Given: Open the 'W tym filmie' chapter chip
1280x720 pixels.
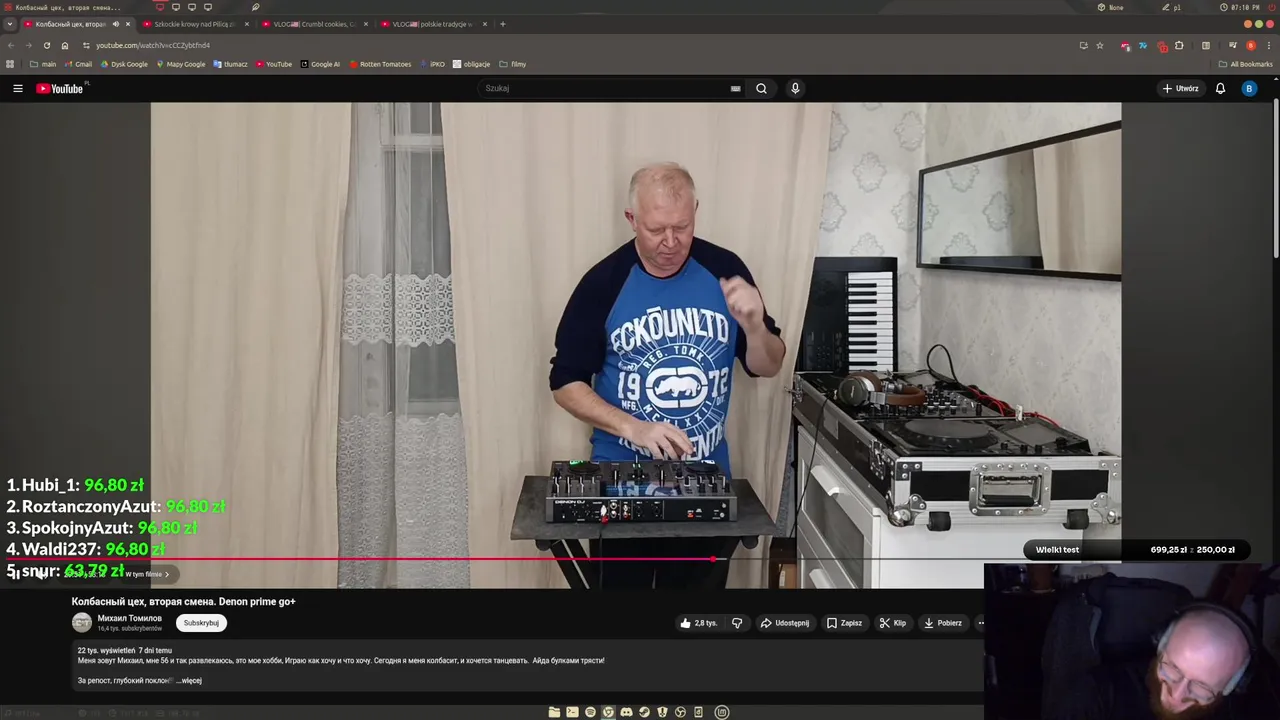Looking at the screenshot, I should point(147,574).
